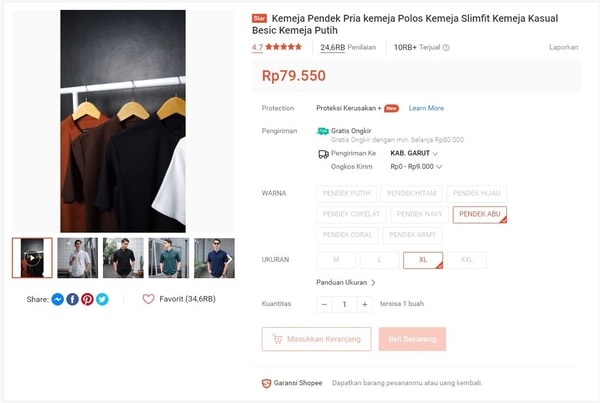The image size is (600, 403).
Task: Click help icon next to Terjual
Action: point(446,47)
